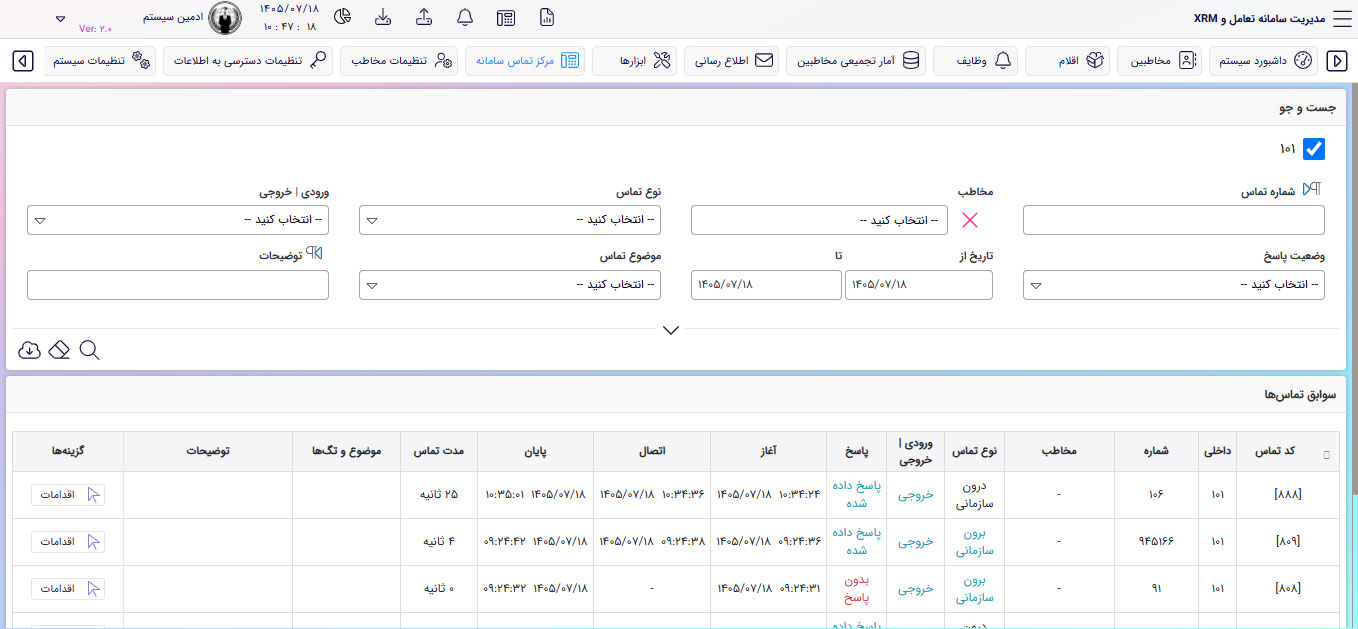Focus the تاریخ از date field
Image resolution: width=1358 pixels, height=629 pixels.
click(919, 285)
